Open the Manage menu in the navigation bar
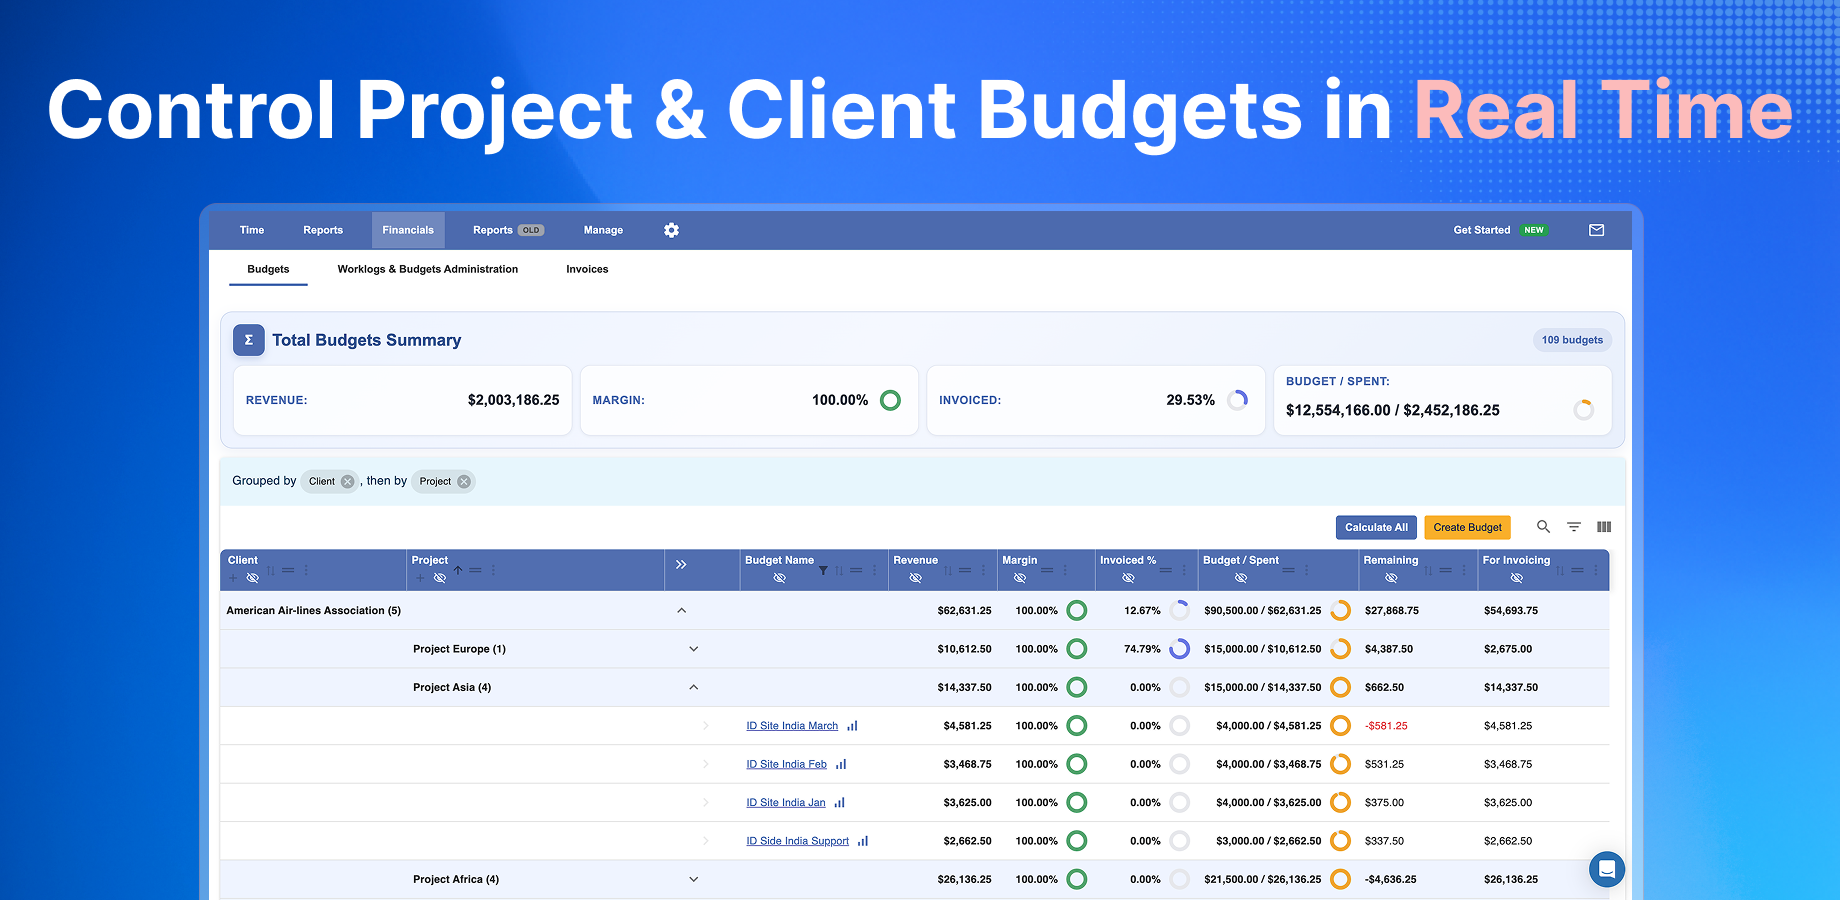1840x900 pixels. pyautogui.click(x=603, y=230)
